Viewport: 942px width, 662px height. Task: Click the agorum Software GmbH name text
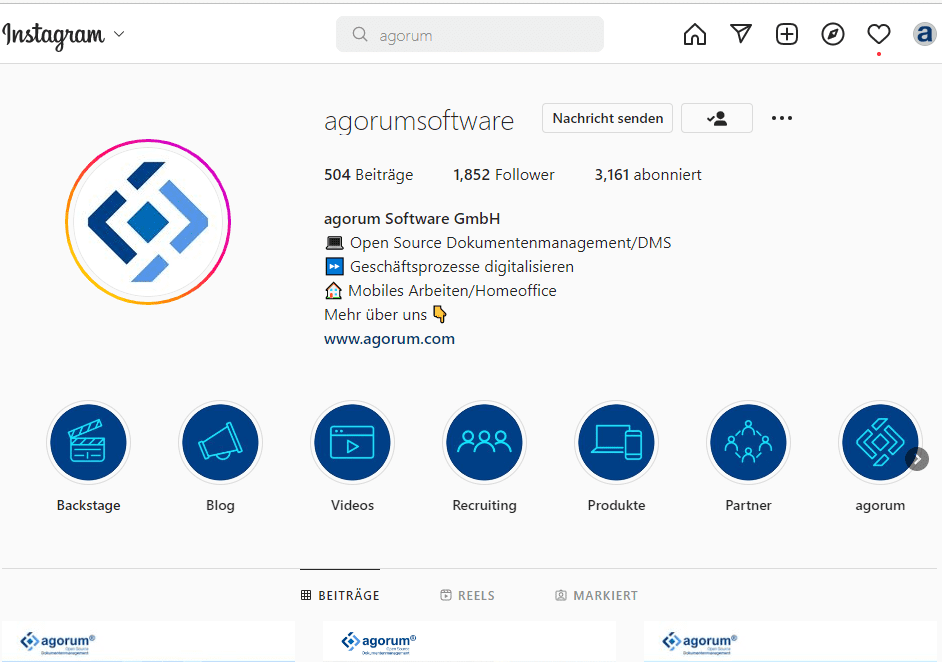click(412, 219)
